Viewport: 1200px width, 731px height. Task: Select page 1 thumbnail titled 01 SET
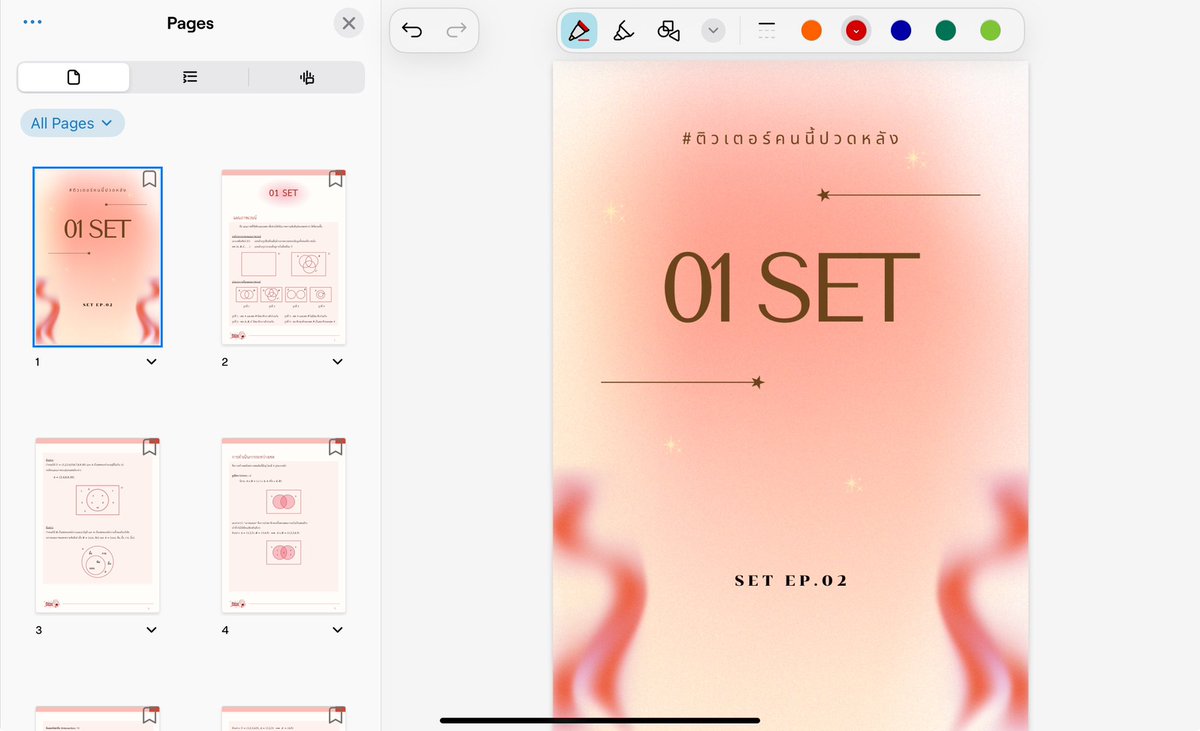[x=98, y=257]
